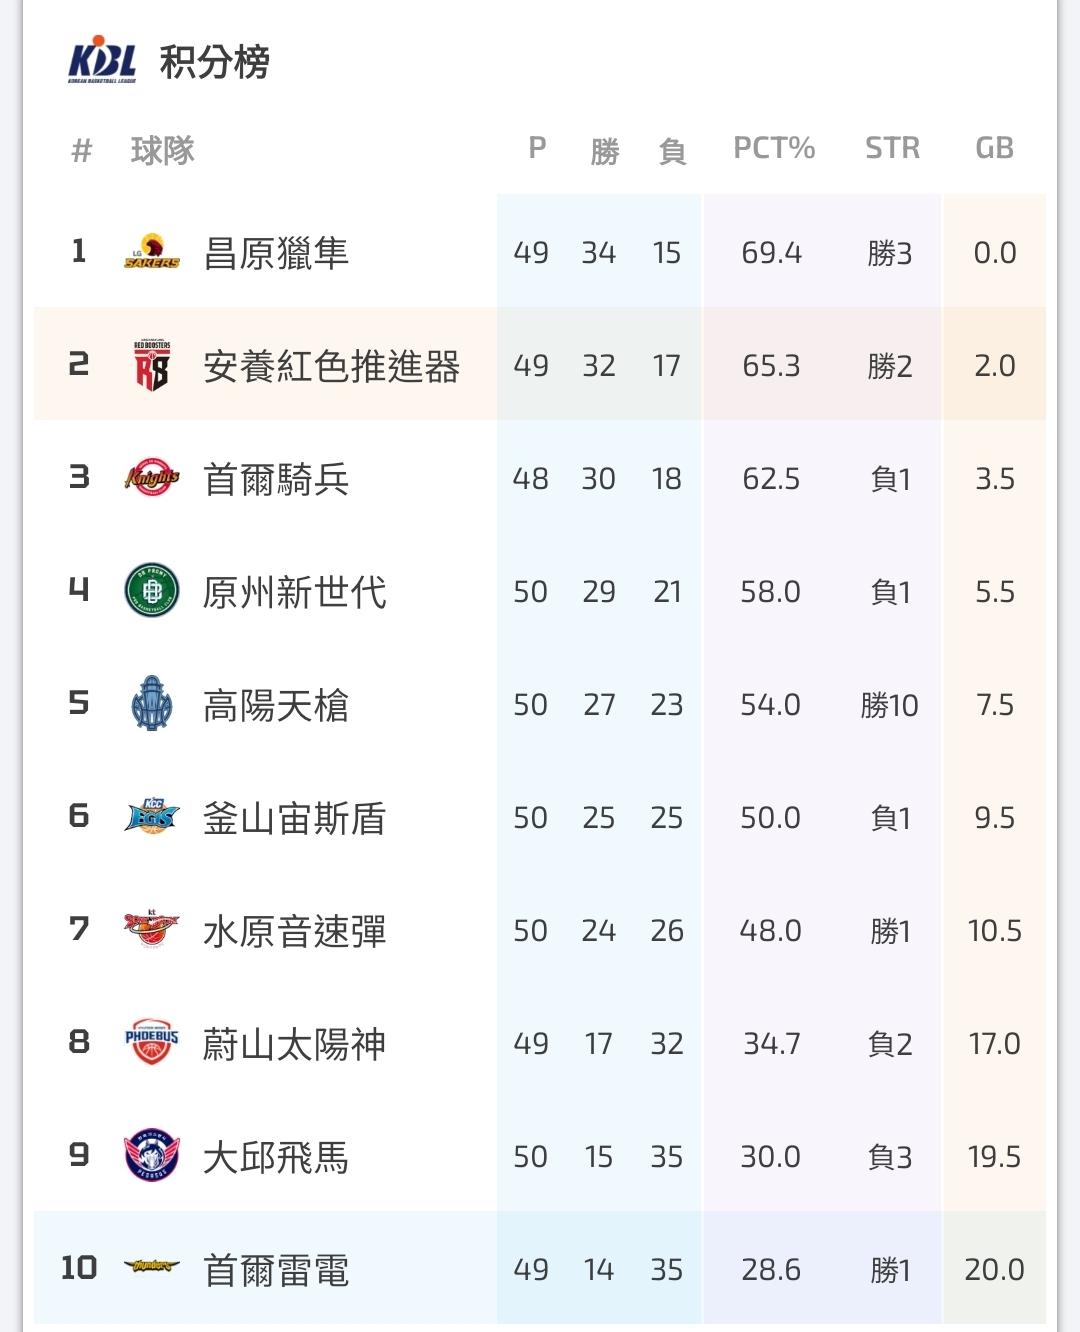Tap the Anyang Red Boosters logo
This screenshot has width=1080, height=1332.
(x=152, y=365)
